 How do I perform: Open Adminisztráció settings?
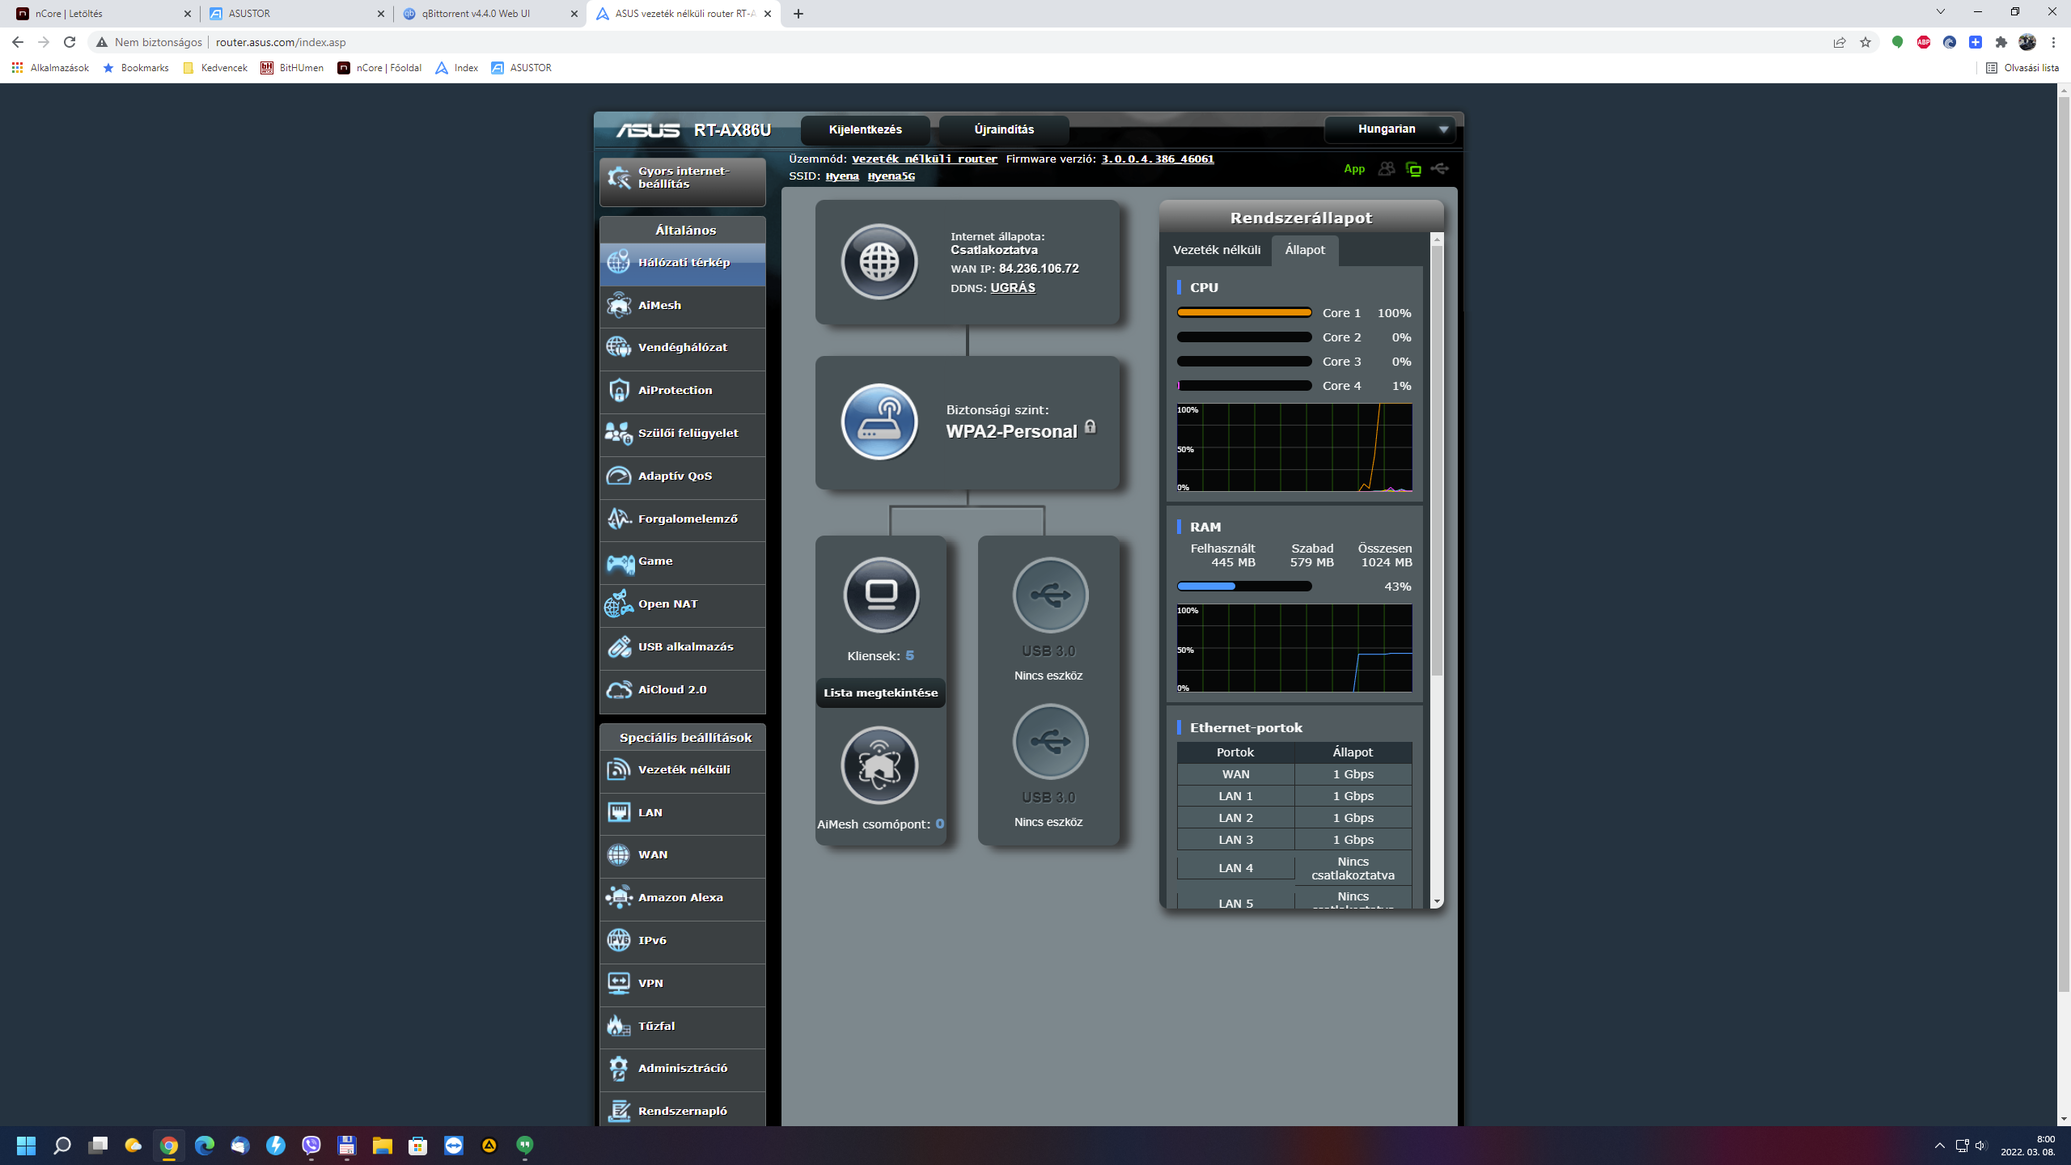683,1069
